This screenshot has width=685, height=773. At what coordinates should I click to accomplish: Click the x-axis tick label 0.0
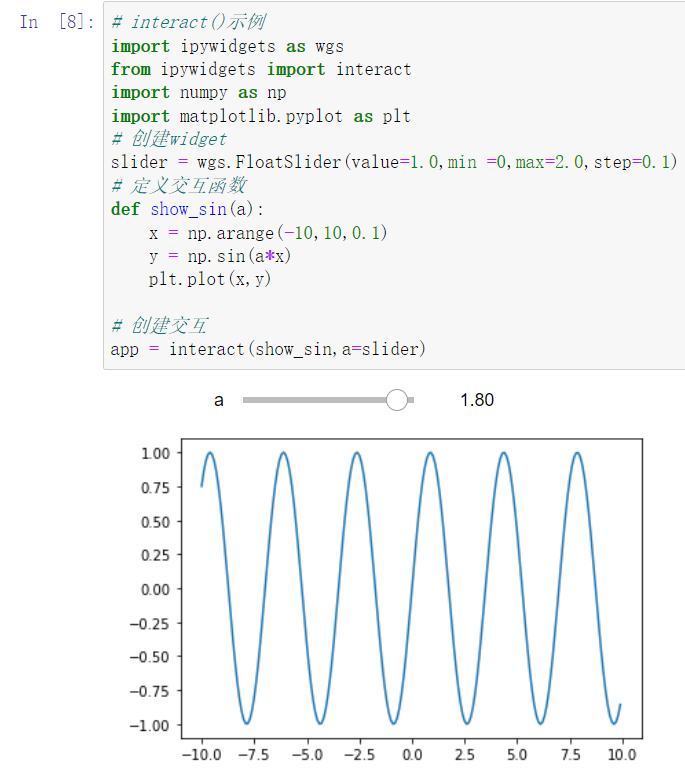412,754
